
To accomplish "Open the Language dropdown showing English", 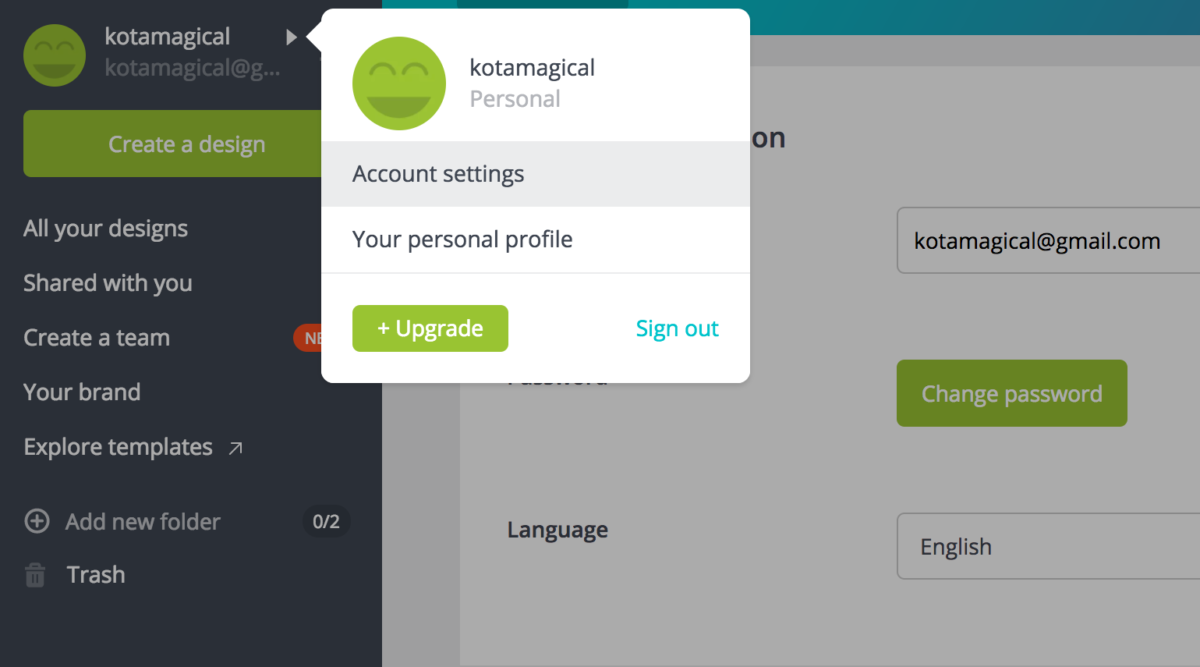I will pos(1048,546).
